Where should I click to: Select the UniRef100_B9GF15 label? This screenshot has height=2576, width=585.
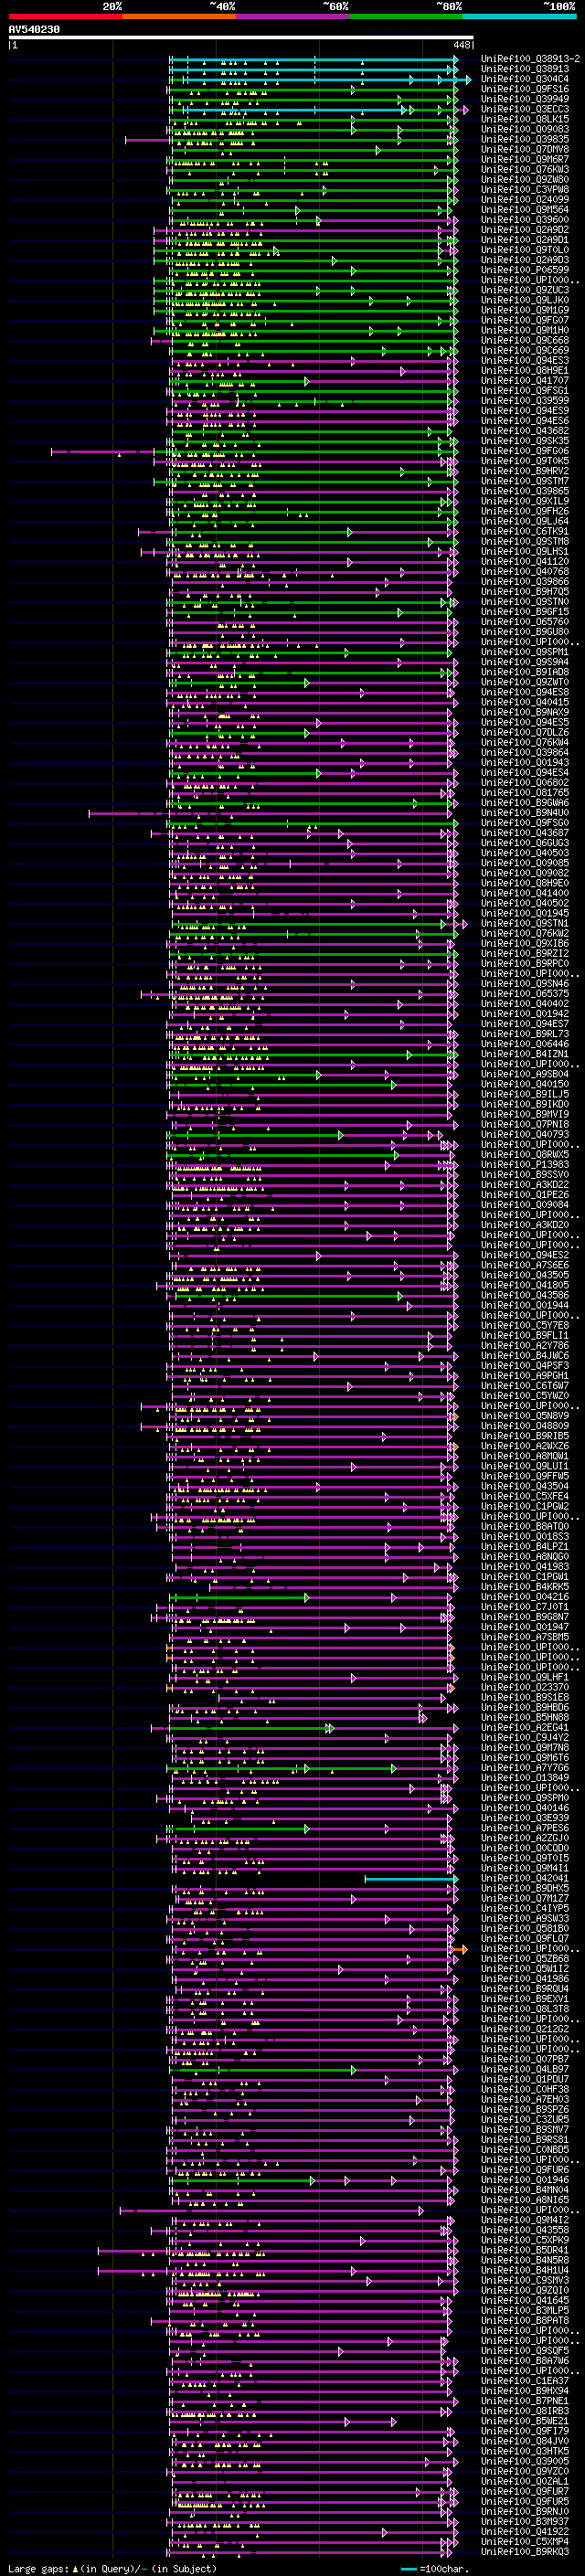point(524,611)
